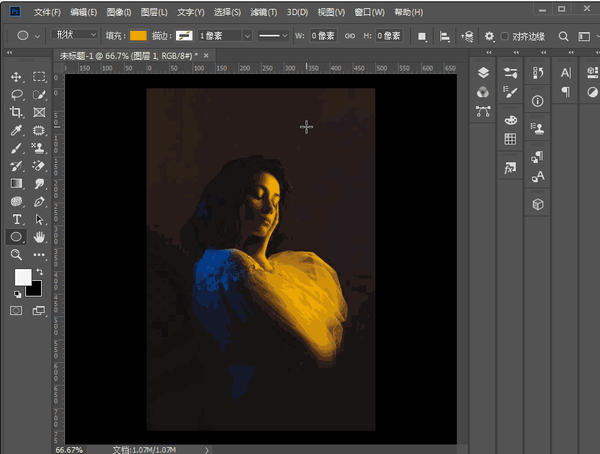Open the ellipse tool preset picker arrow

[x=37, y=36]
